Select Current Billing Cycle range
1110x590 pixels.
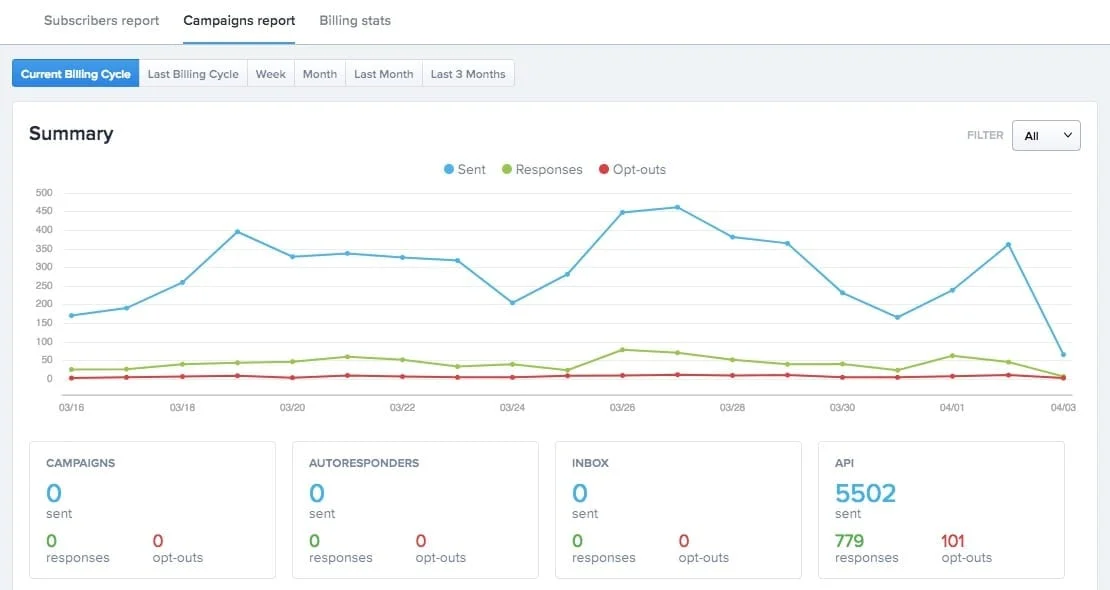click(76, 74)
